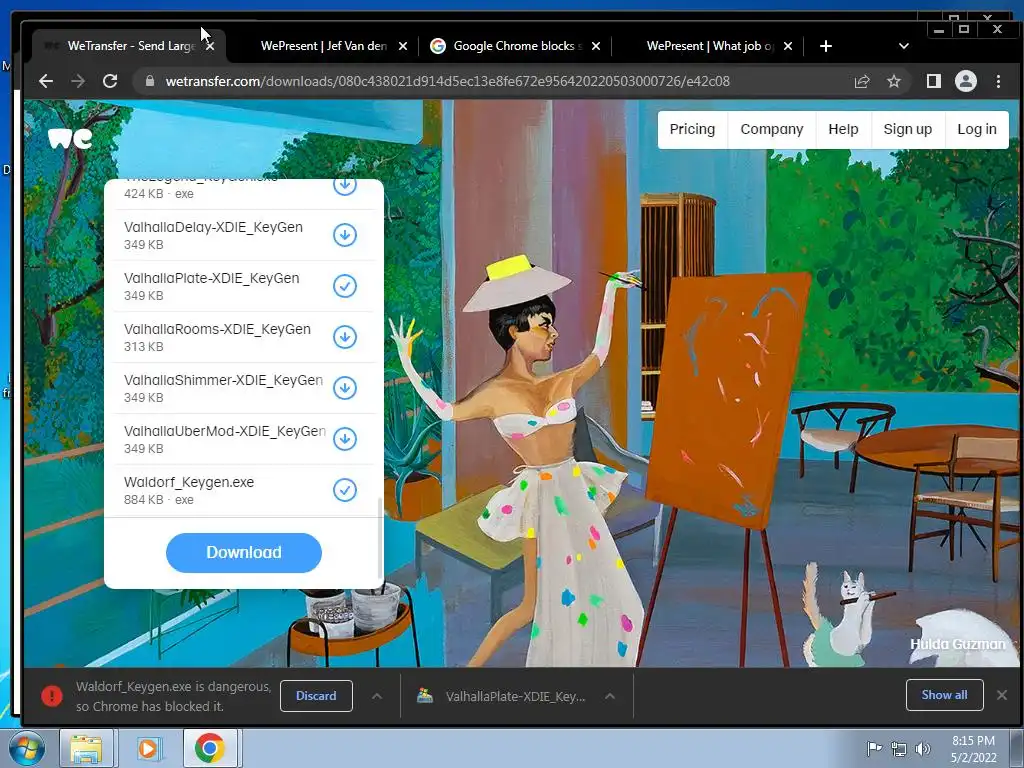Switch to the WePresent | What job tab
This screenshot has height=768, width=1024.
710,46
